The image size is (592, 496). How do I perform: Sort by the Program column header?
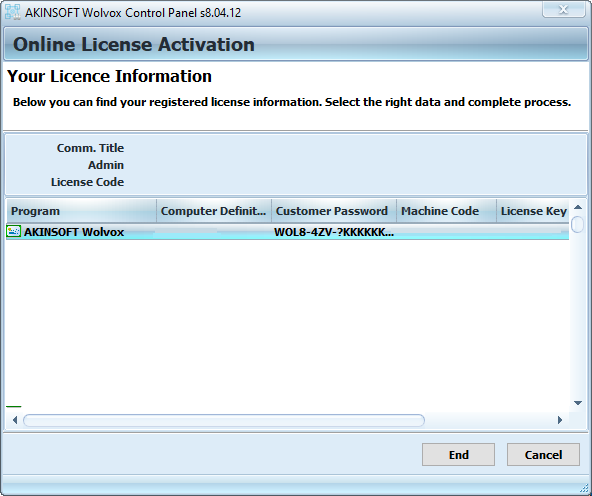click(81, 211)
